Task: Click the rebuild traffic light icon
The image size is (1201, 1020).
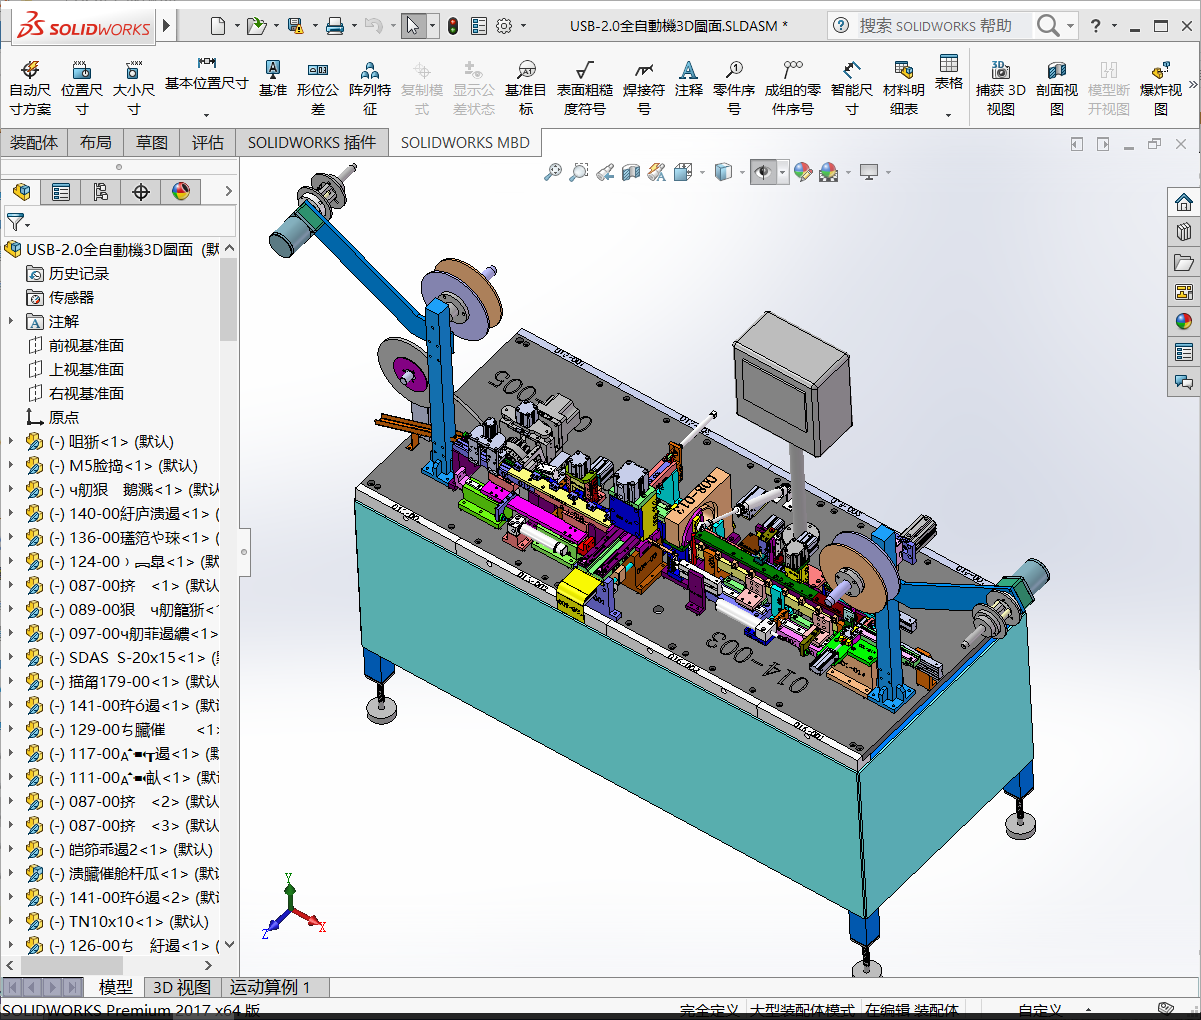Action: tap(453, 26)
